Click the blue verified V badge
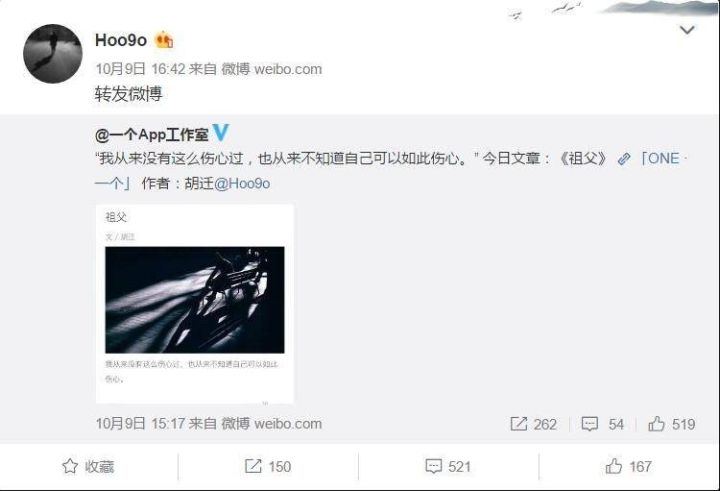Image resolution: width=720 pixels, height=491 pixels. tap(221, 133)
